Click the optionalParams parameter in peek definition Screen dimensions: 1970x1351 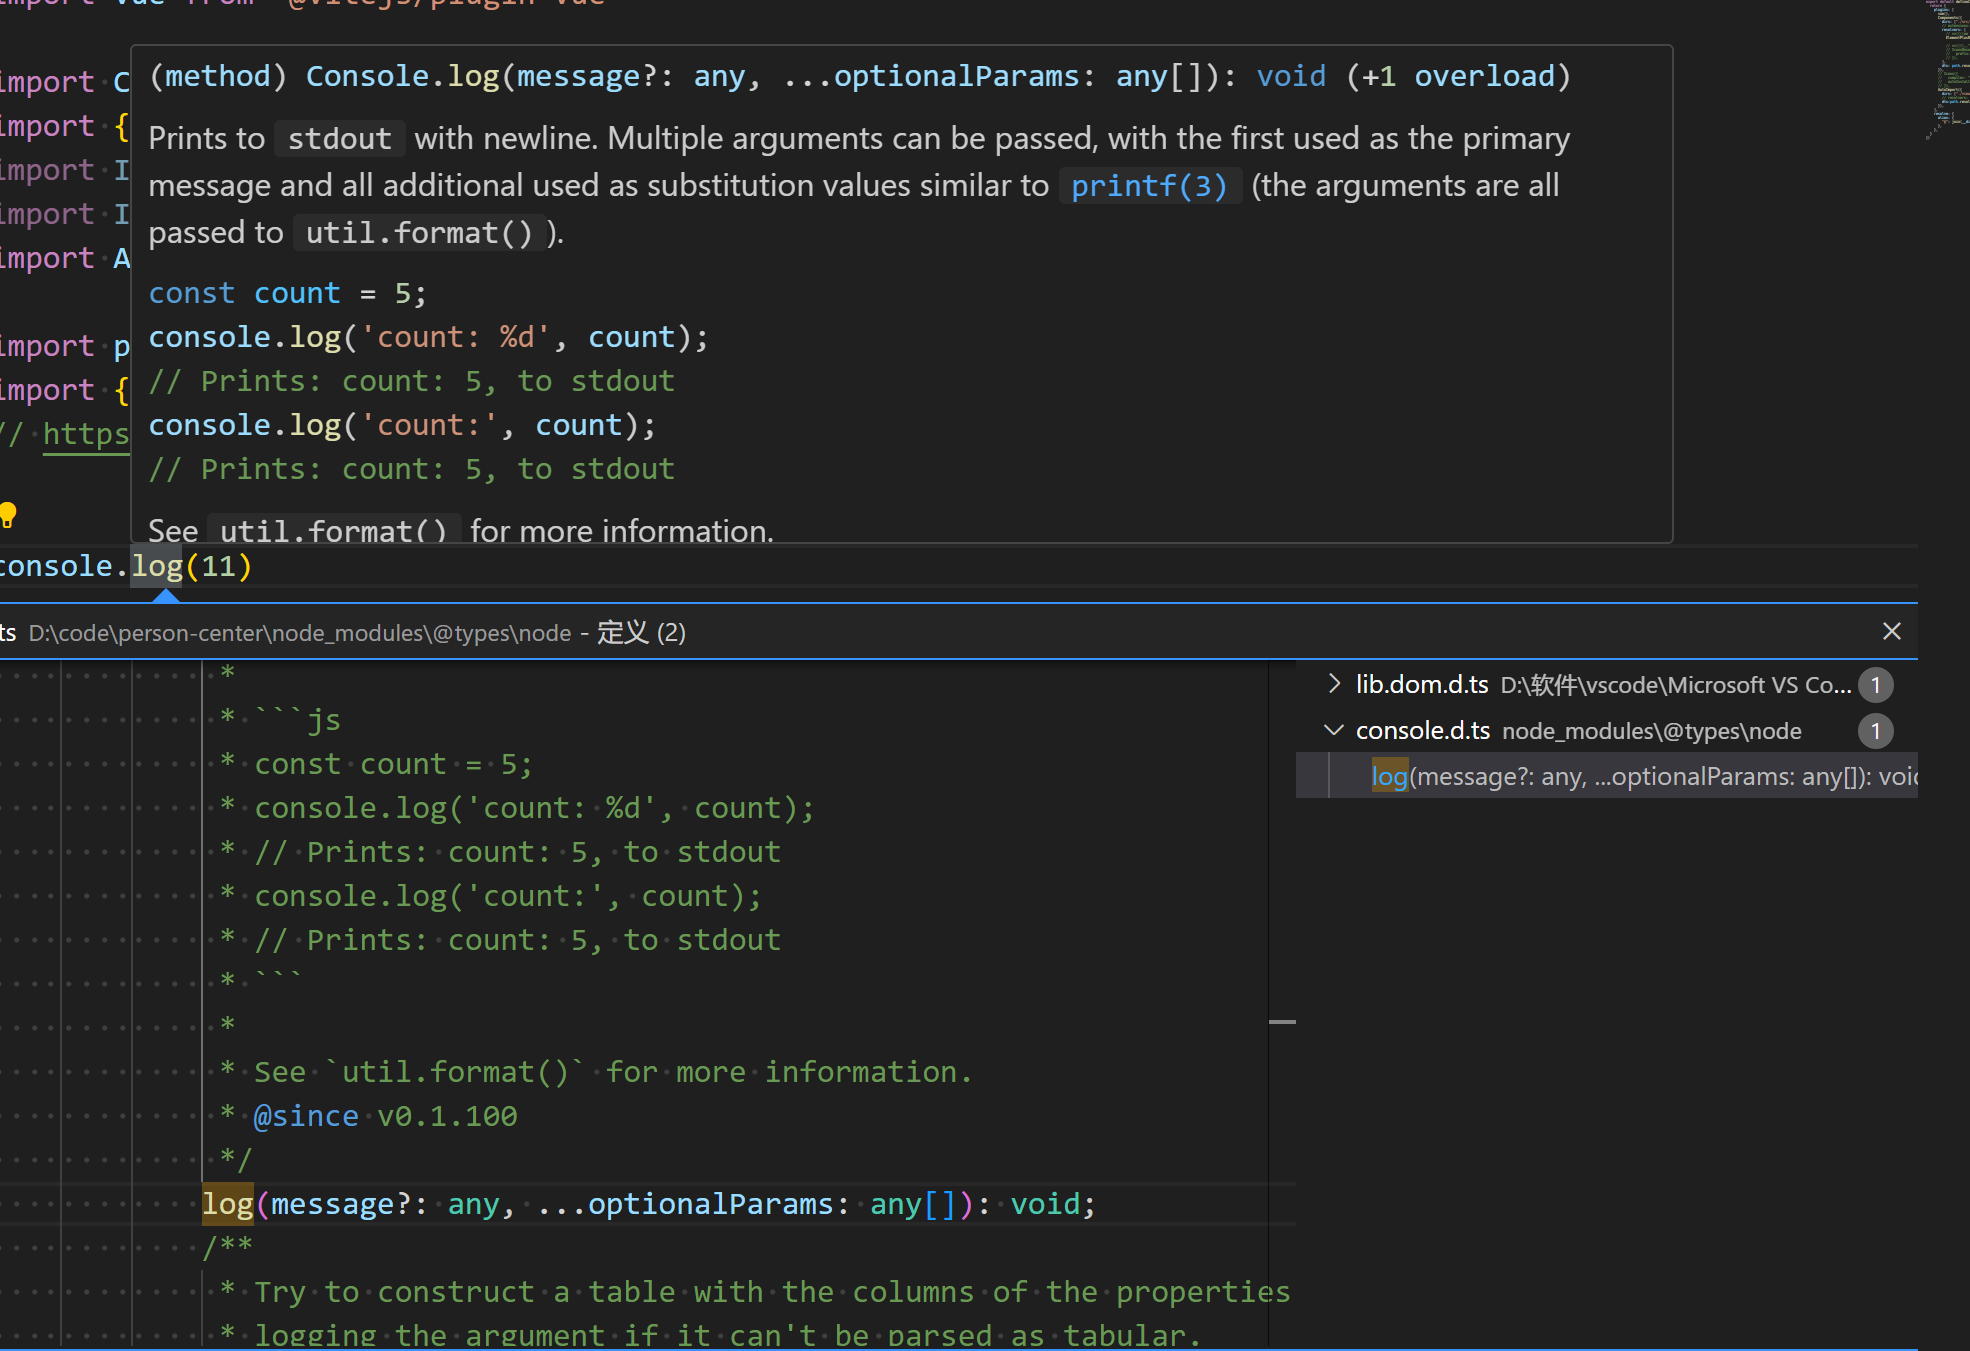coord(710,1204)
